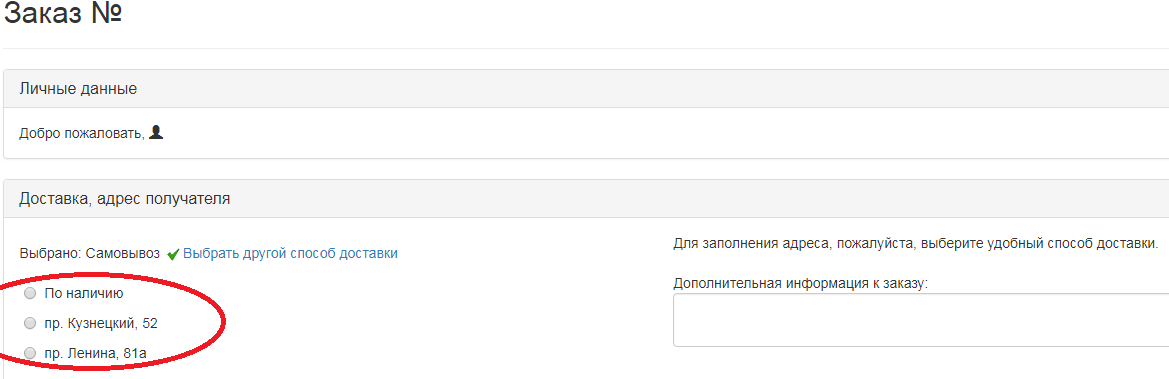Click the По наличию label text
Screen dimensions: 1169x379
pyautogui.click(x=84, y=294)
